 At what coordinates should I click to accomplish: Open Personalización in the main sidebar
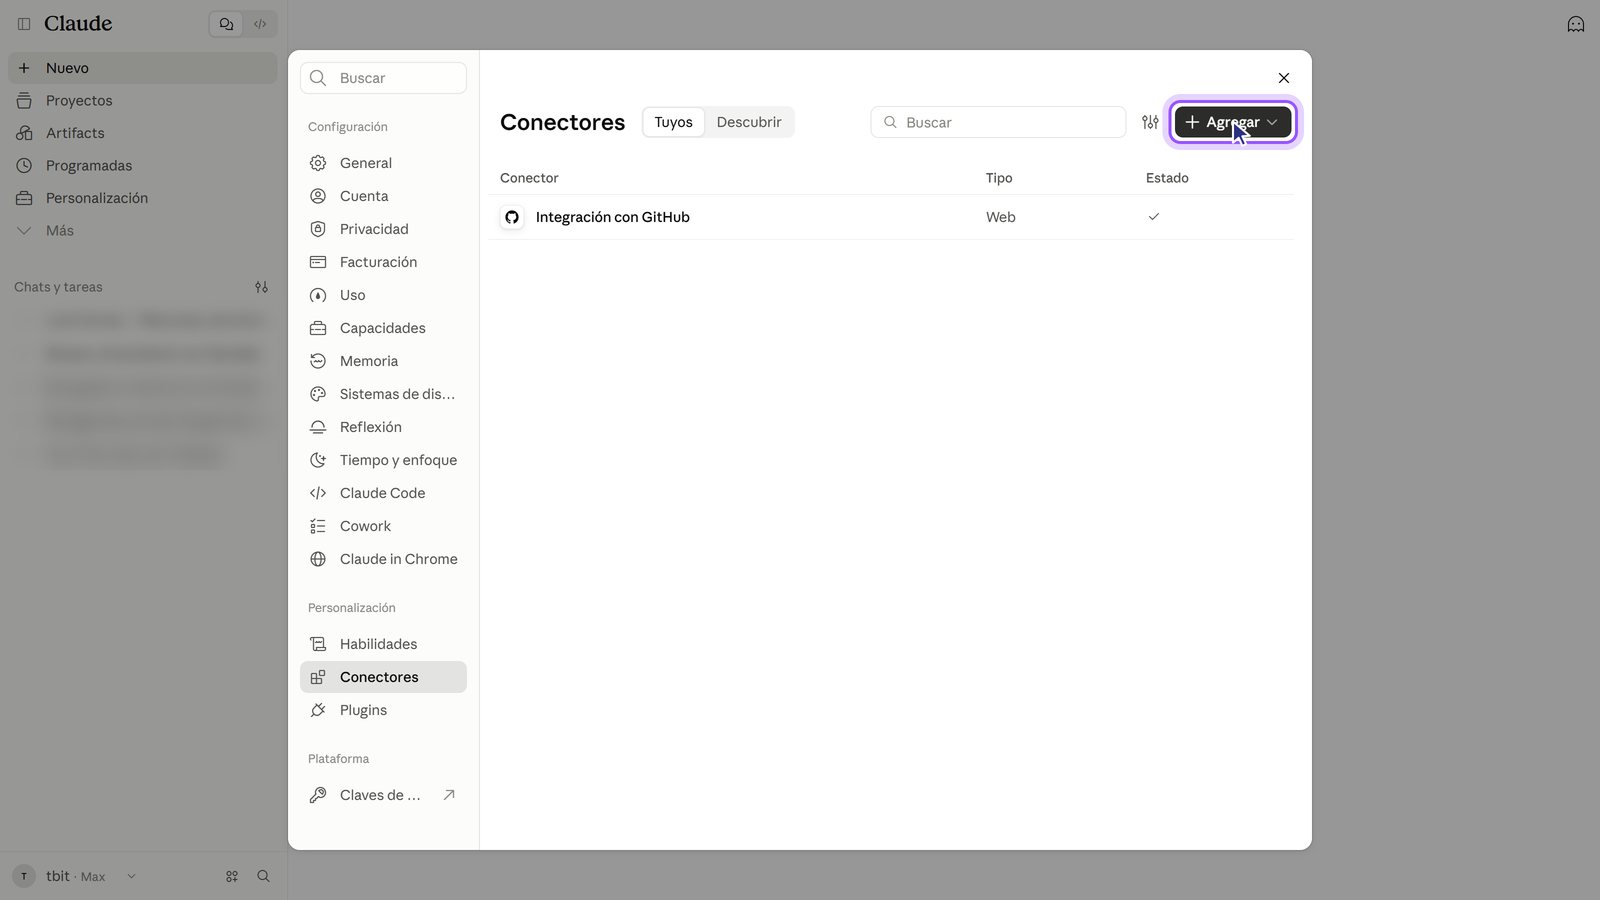143,198
